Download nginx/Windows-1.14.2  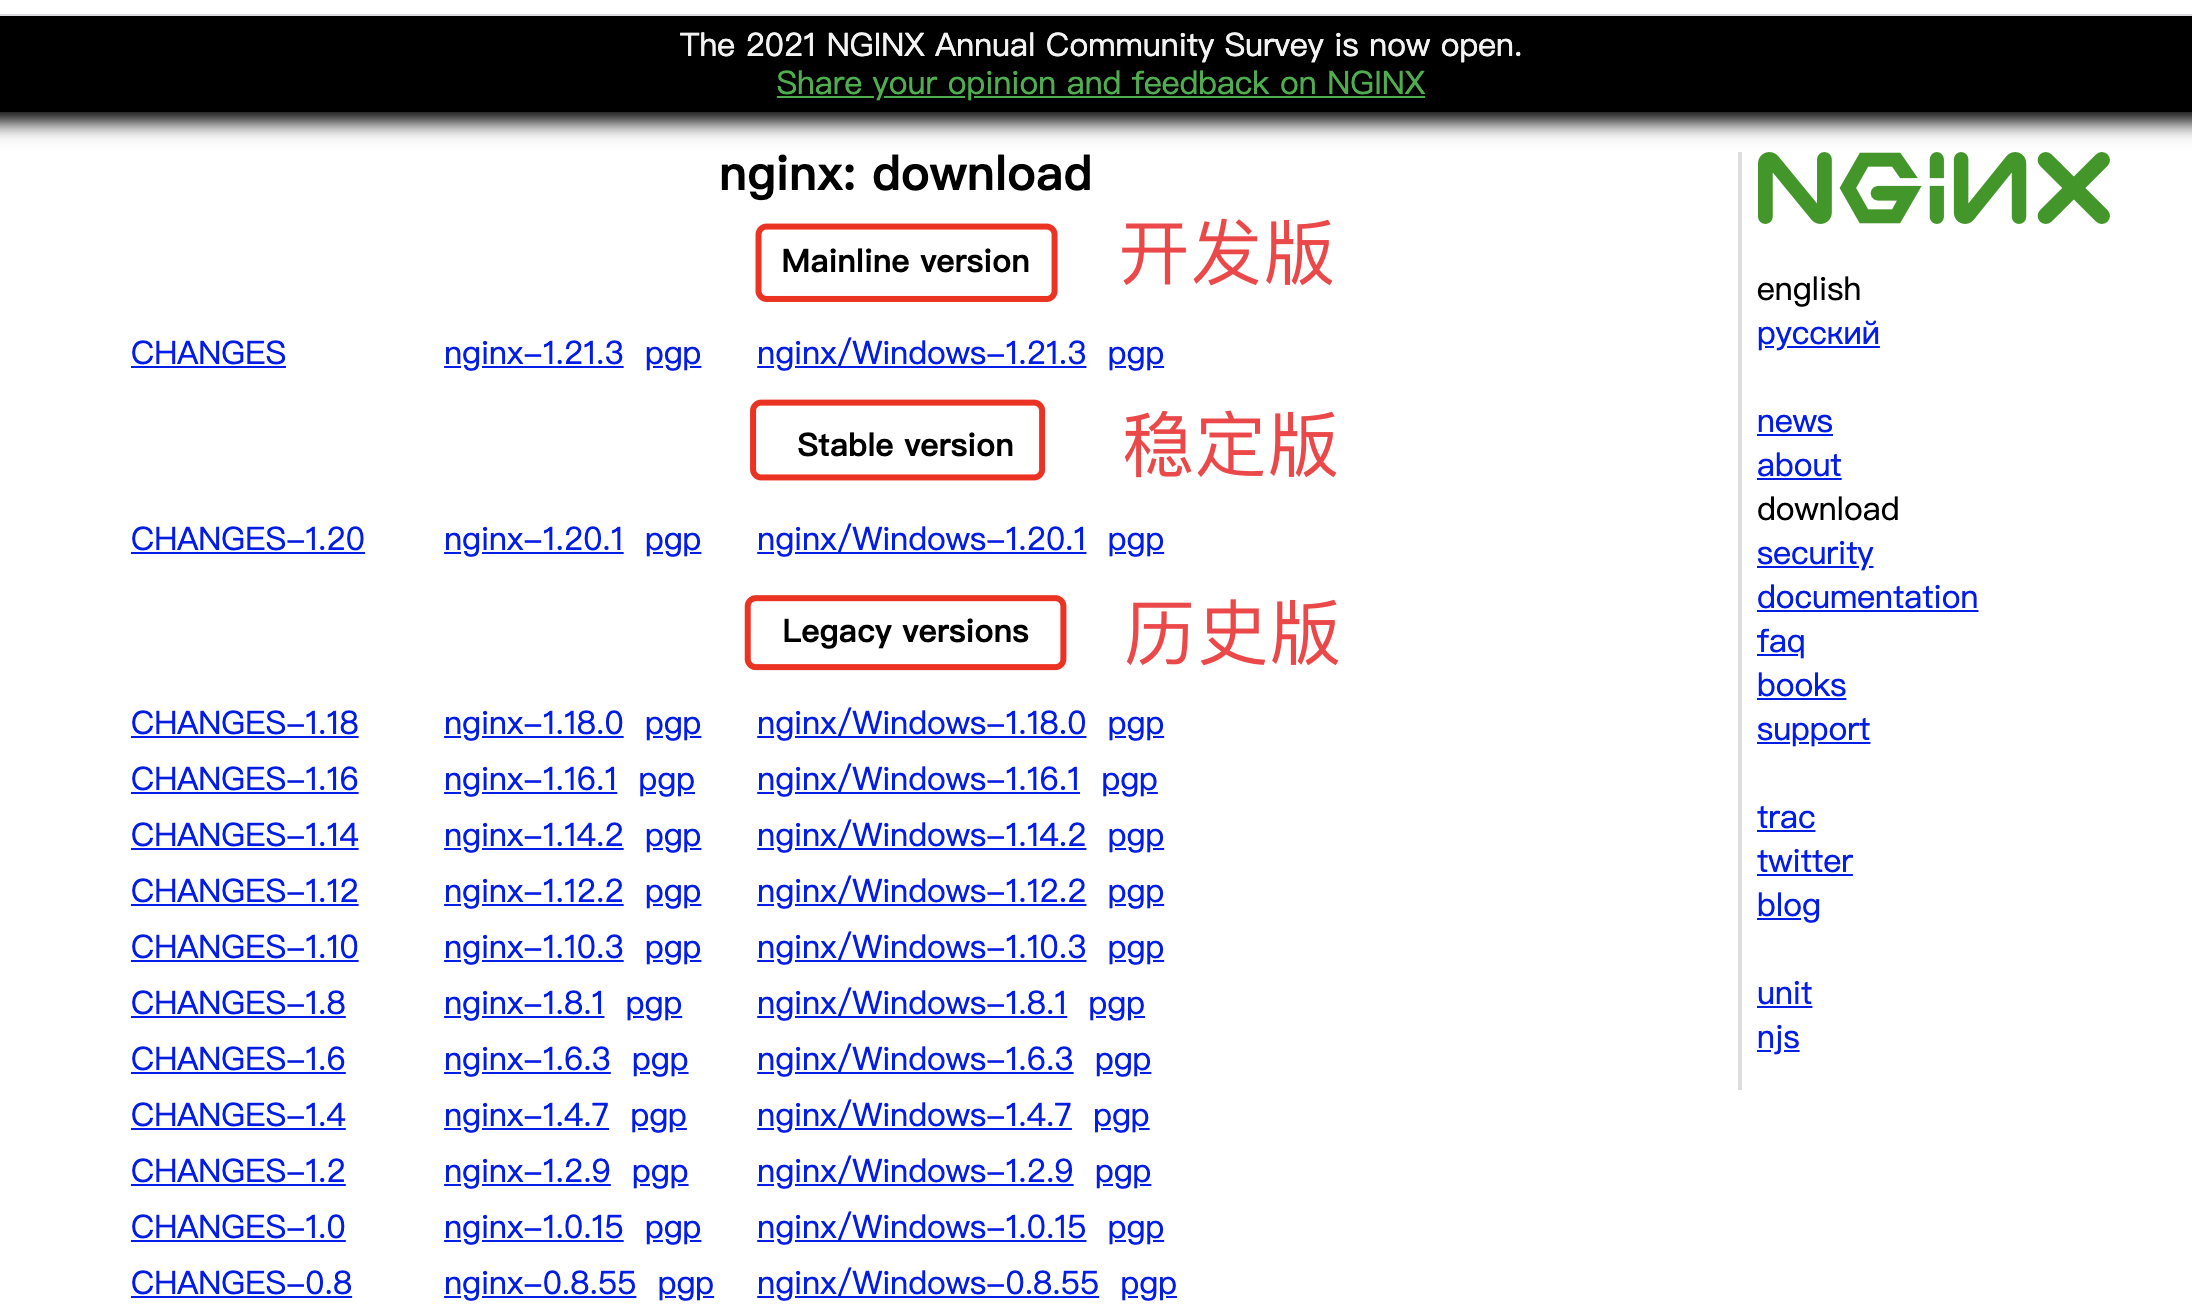pyautogui.click(x=921, y=835)
